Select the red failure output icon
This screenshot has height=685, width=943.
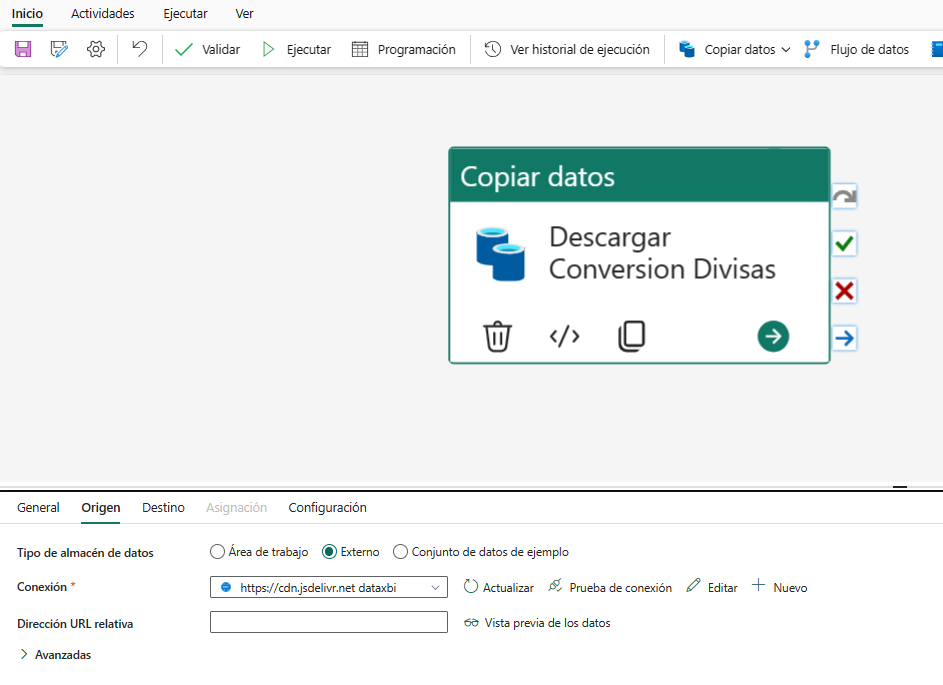tap(843, 290)
